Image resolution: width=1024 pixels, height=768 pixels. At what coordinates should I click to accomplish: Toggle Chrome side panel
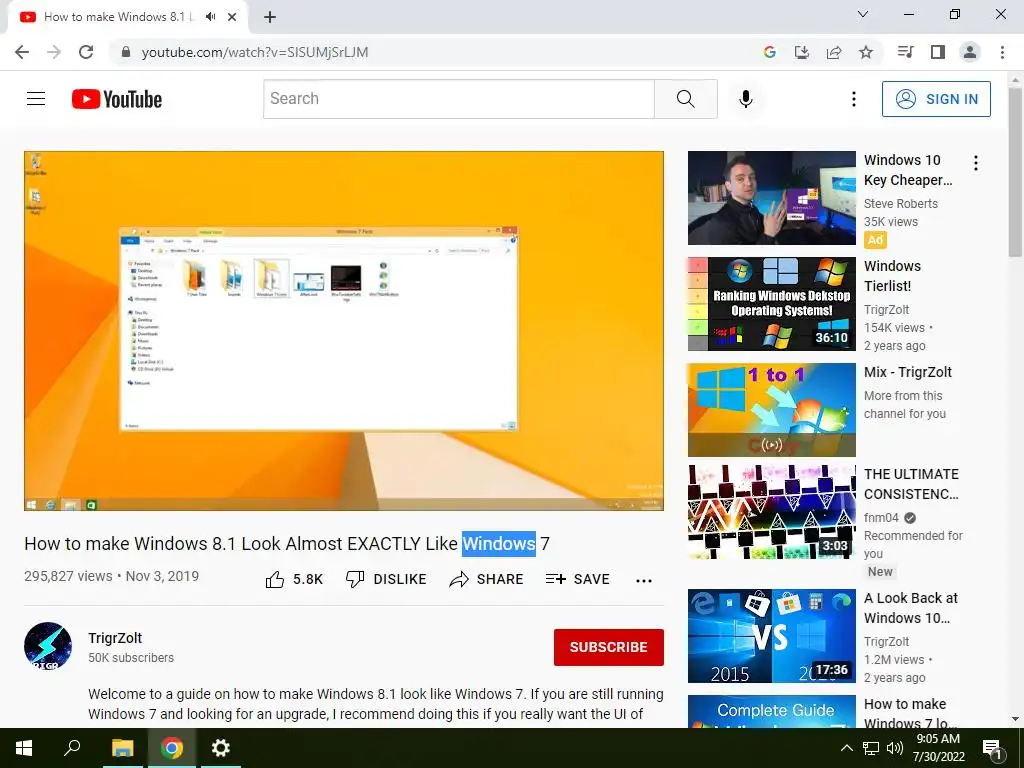(938, 52)
